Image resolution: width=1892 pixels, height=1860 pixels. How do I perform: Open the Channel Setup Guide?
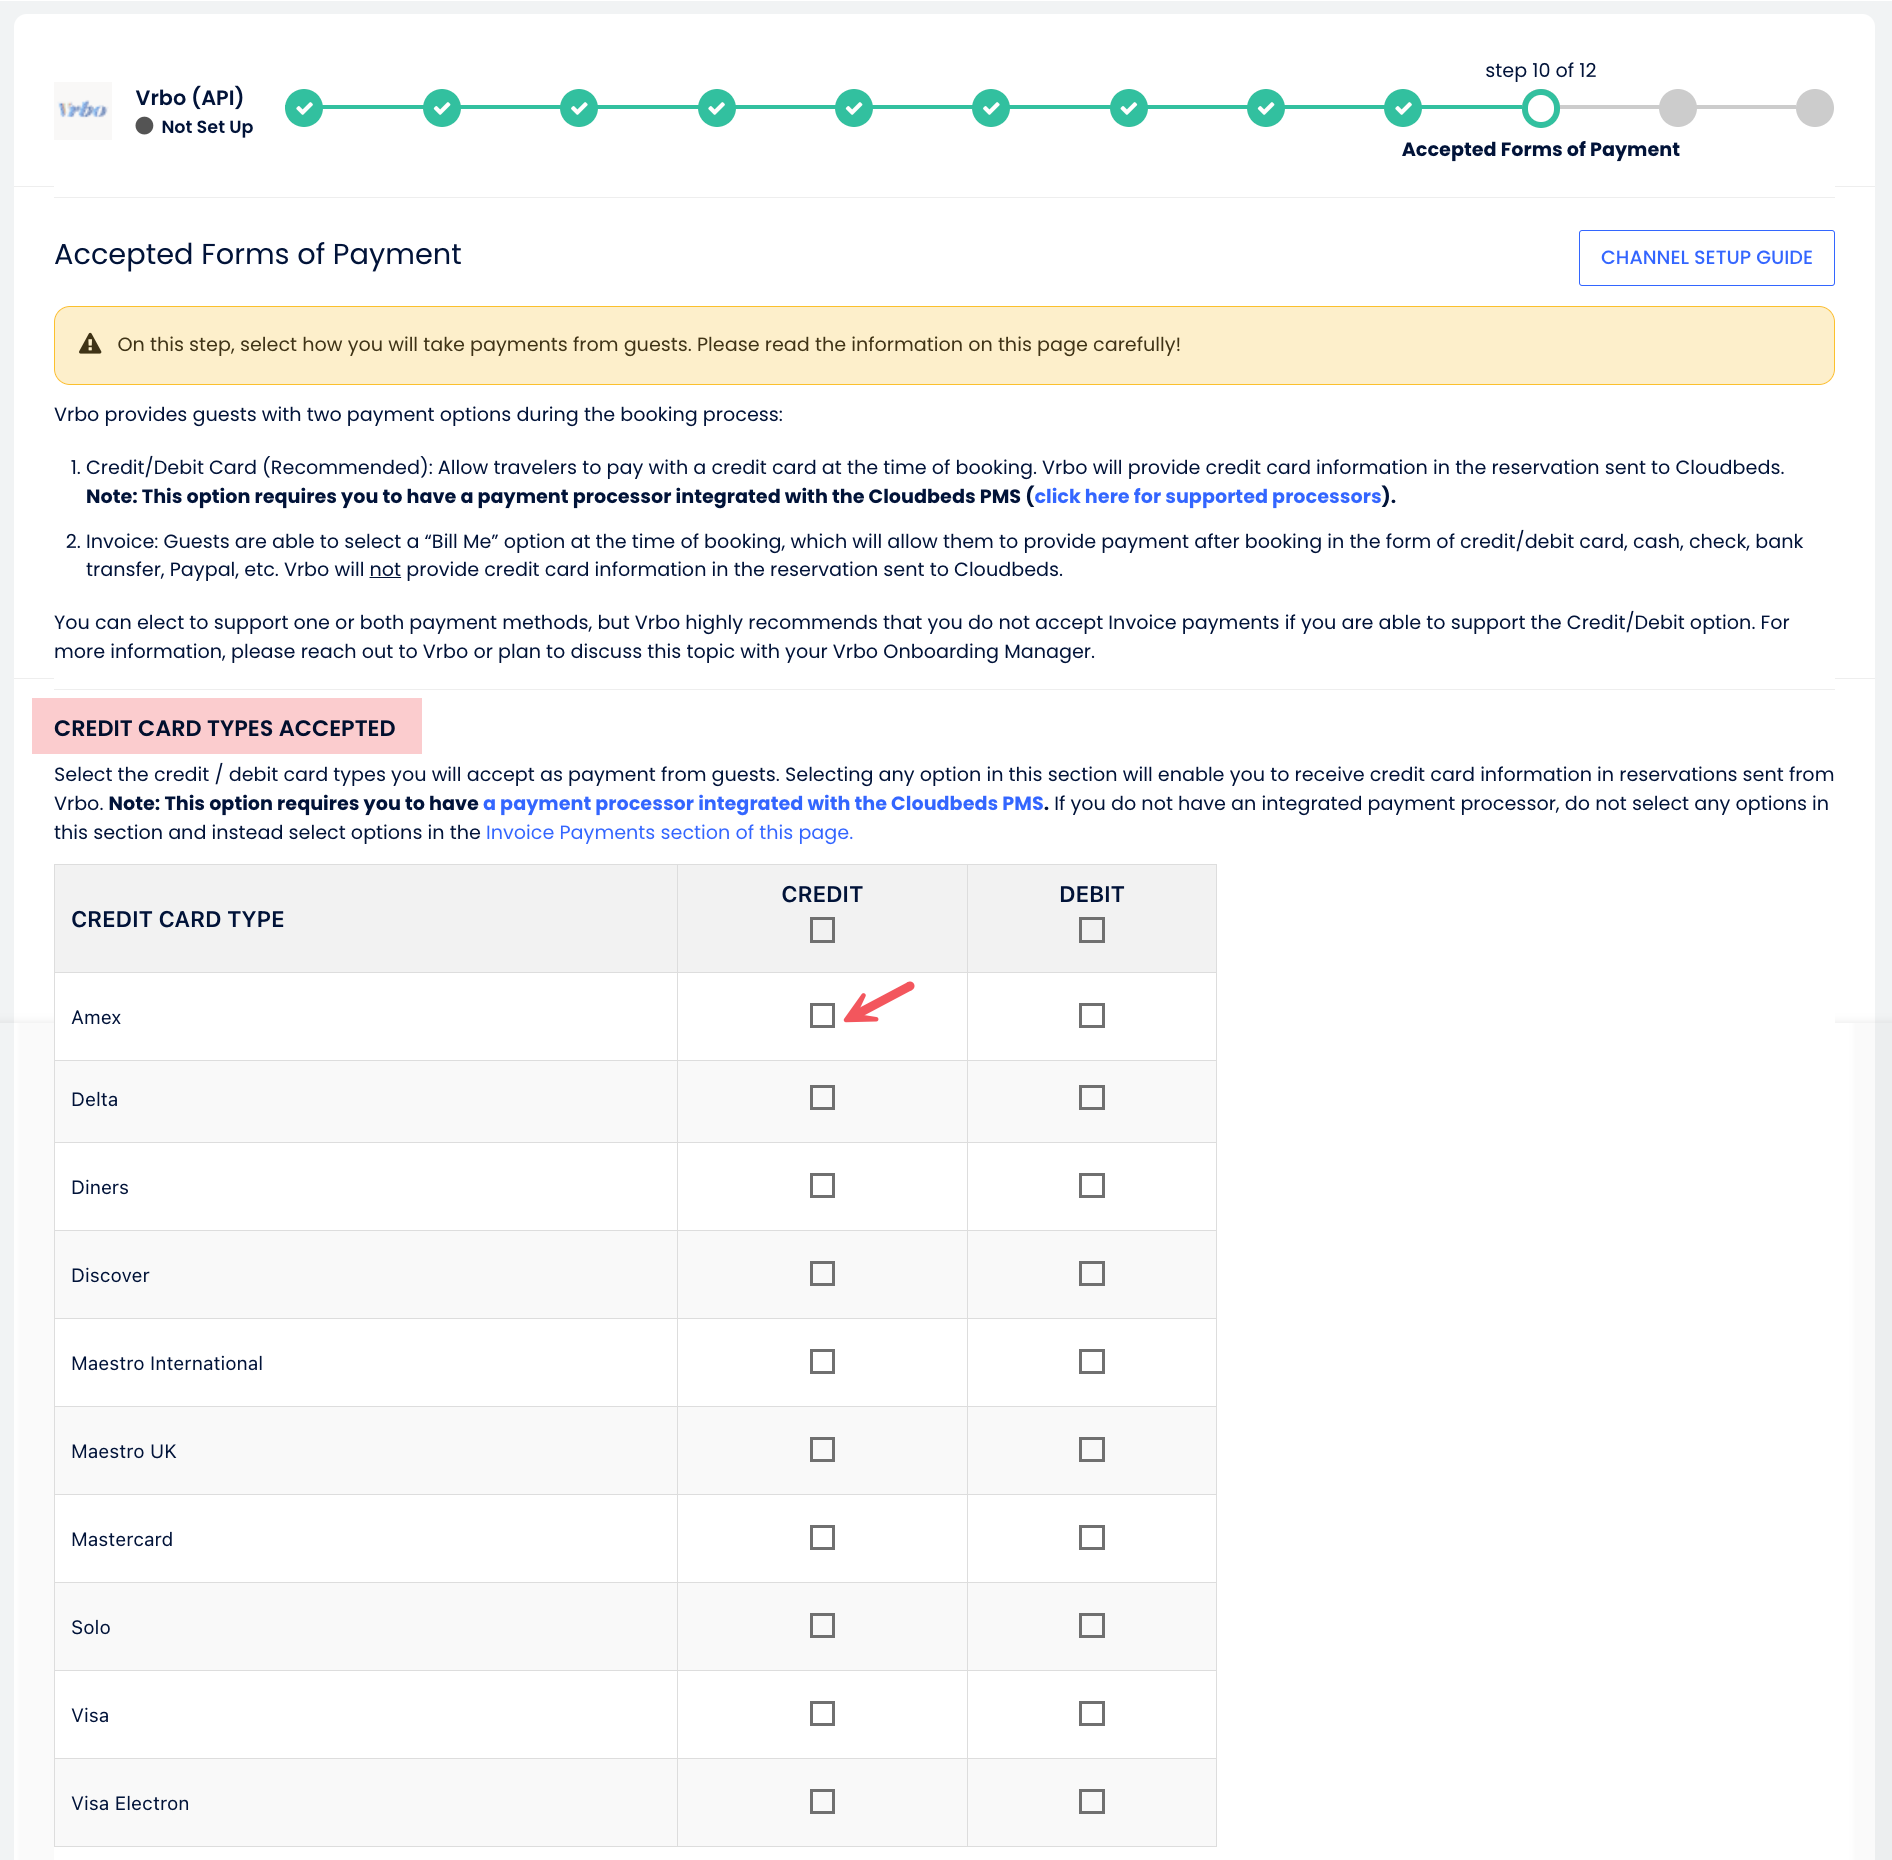1706,258
